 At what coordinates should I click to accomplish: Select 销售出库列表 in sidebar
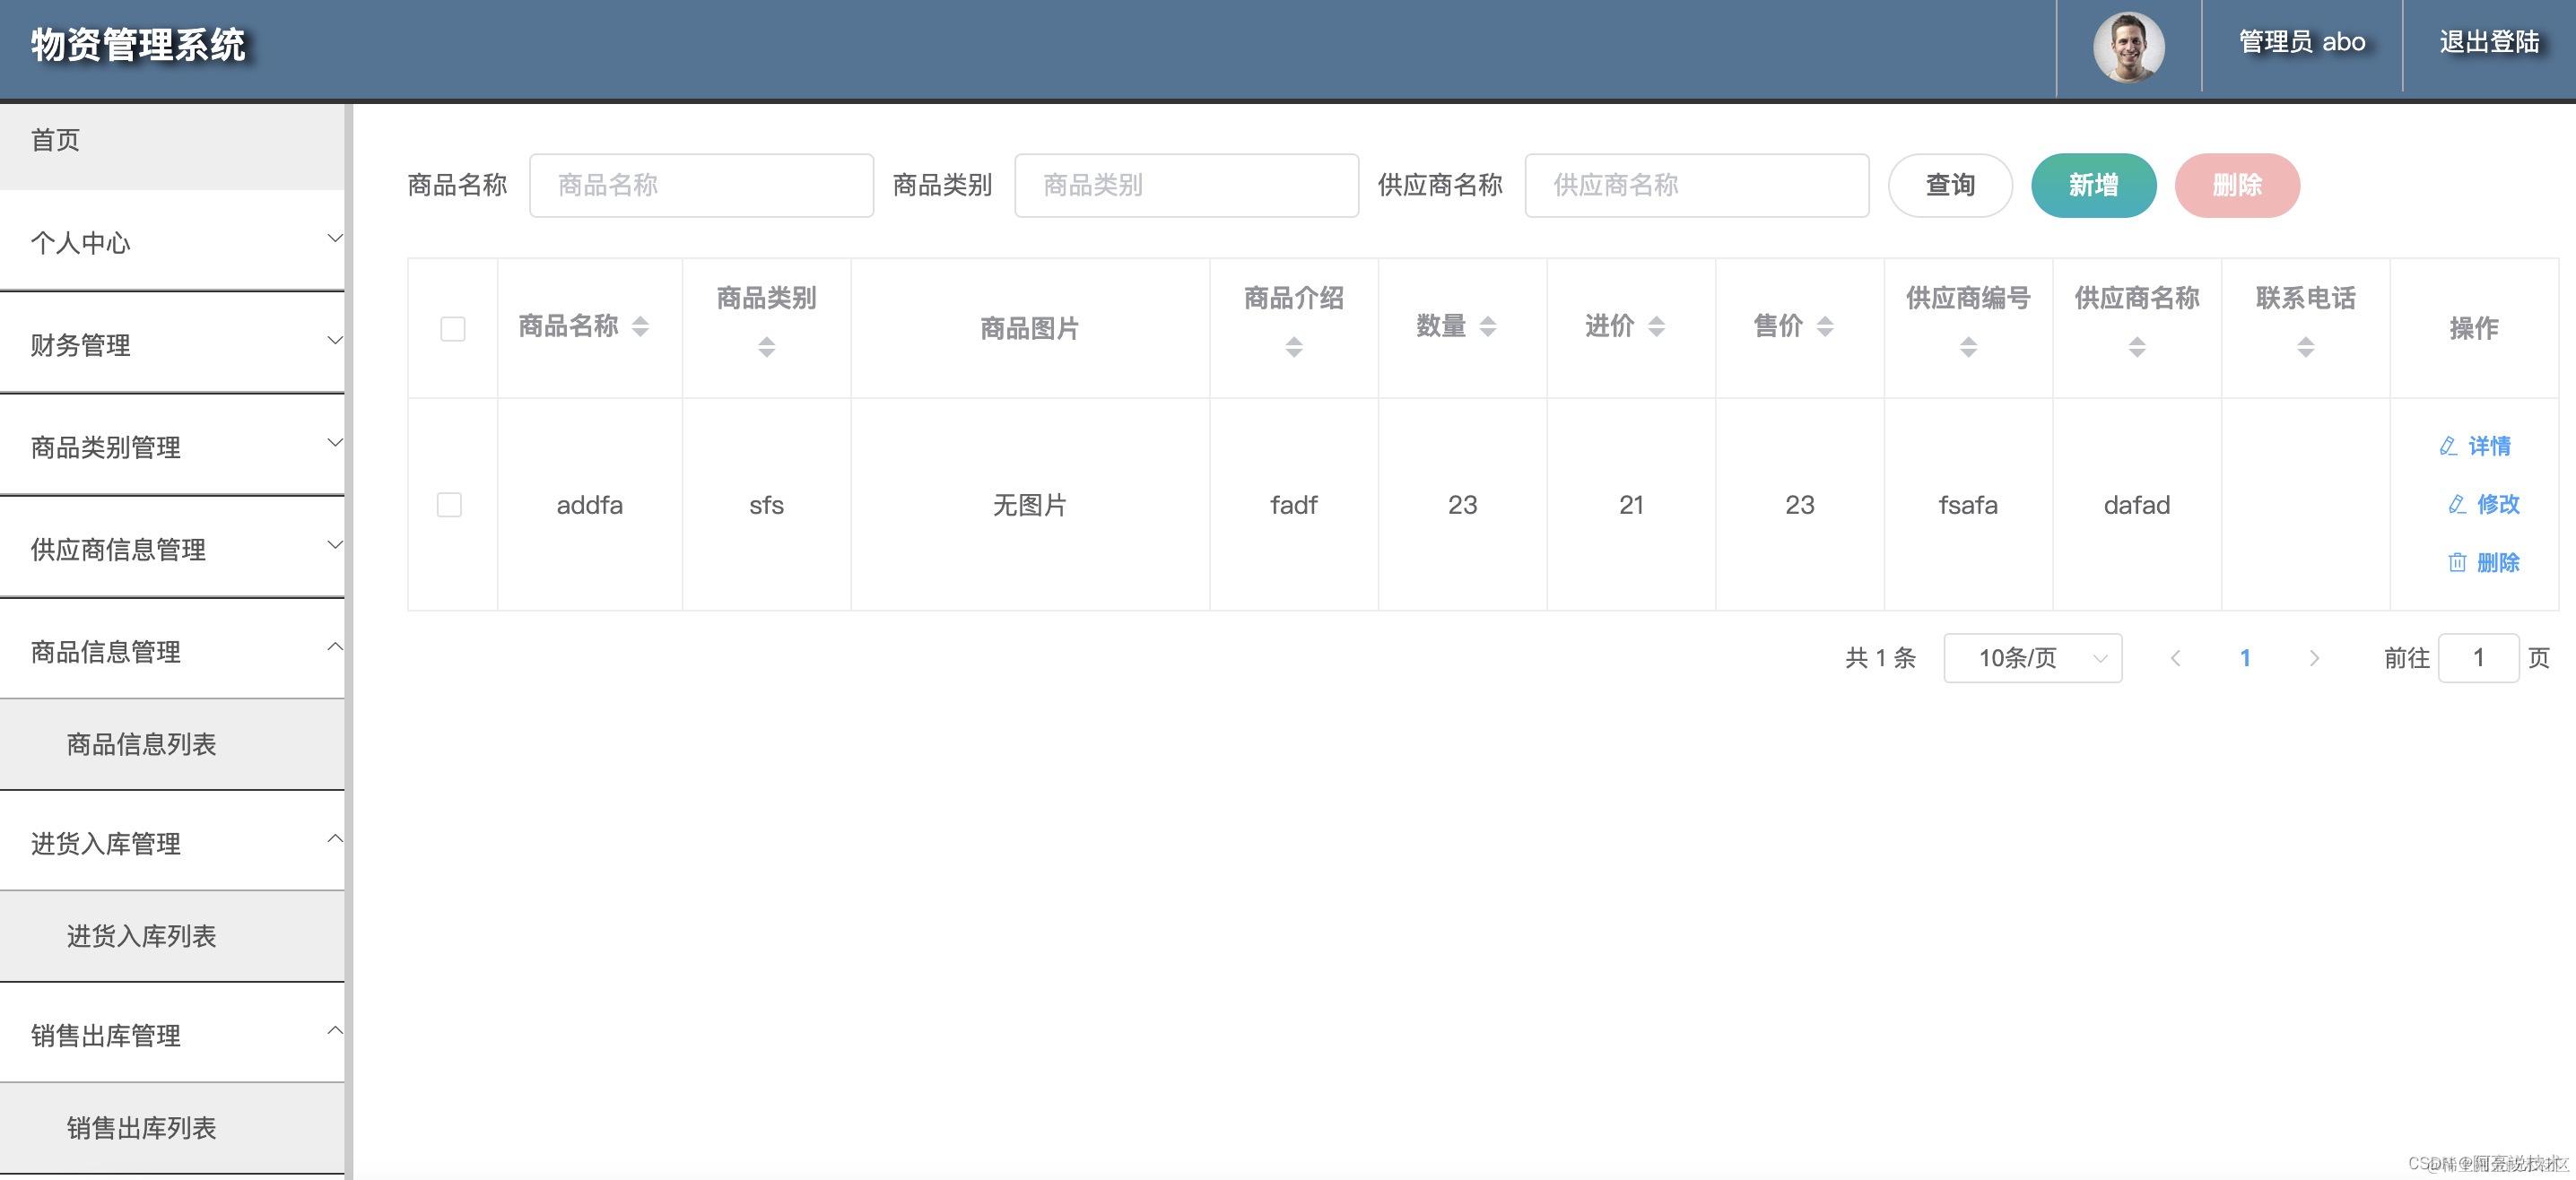[x=141, y=1128]
